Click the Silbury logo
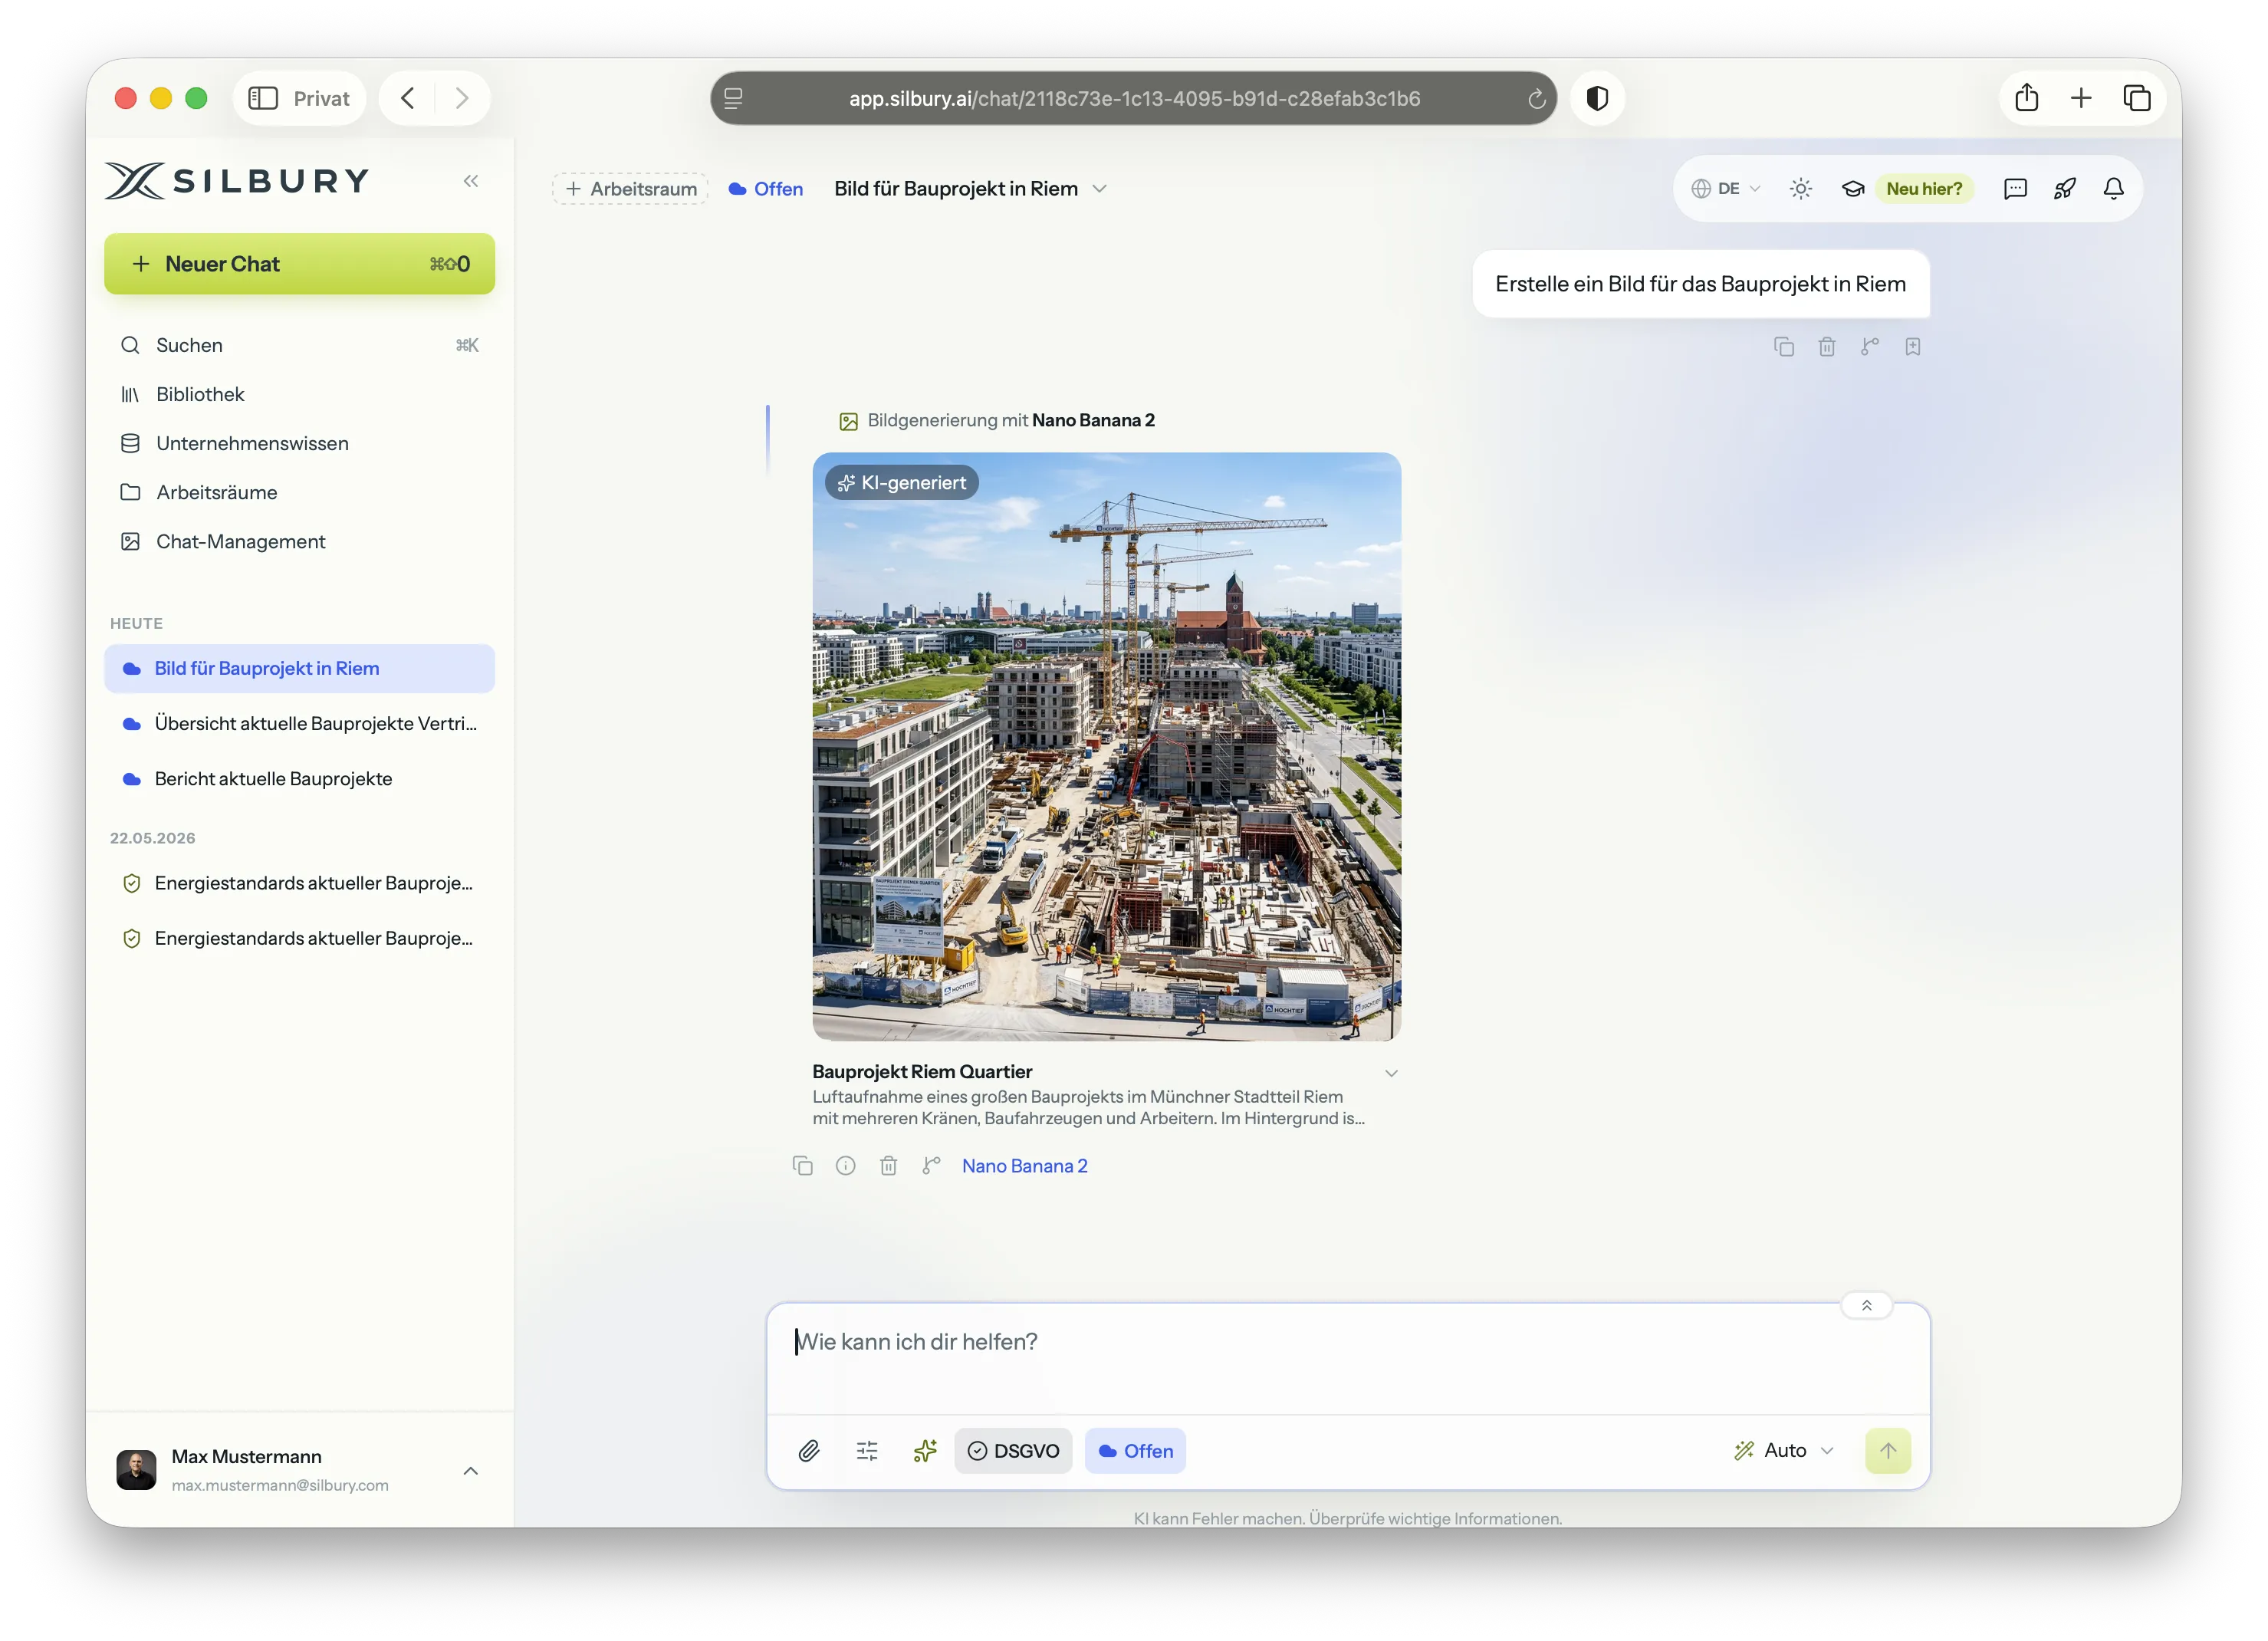2268x1641 pixels. pos(237,181)
